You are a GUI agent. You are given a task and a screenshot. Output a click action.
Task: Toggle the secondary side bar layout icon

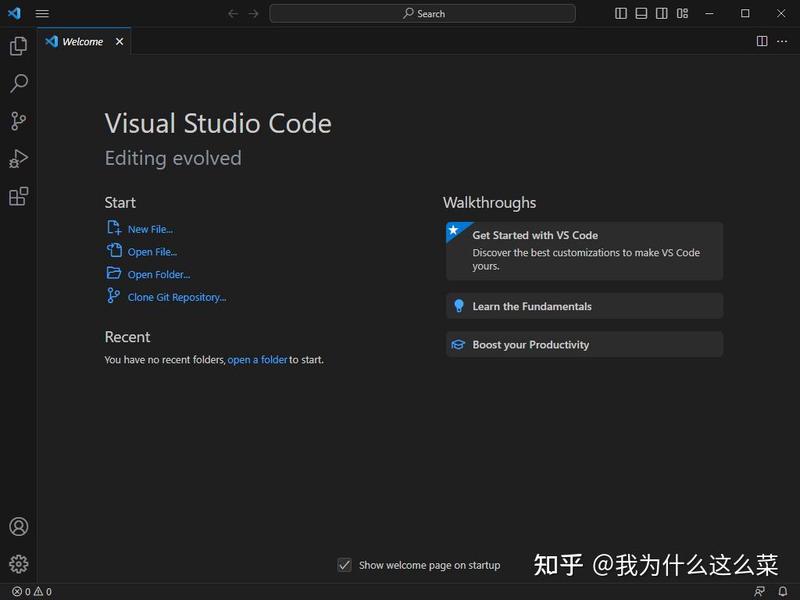click(x=662, y=14)
